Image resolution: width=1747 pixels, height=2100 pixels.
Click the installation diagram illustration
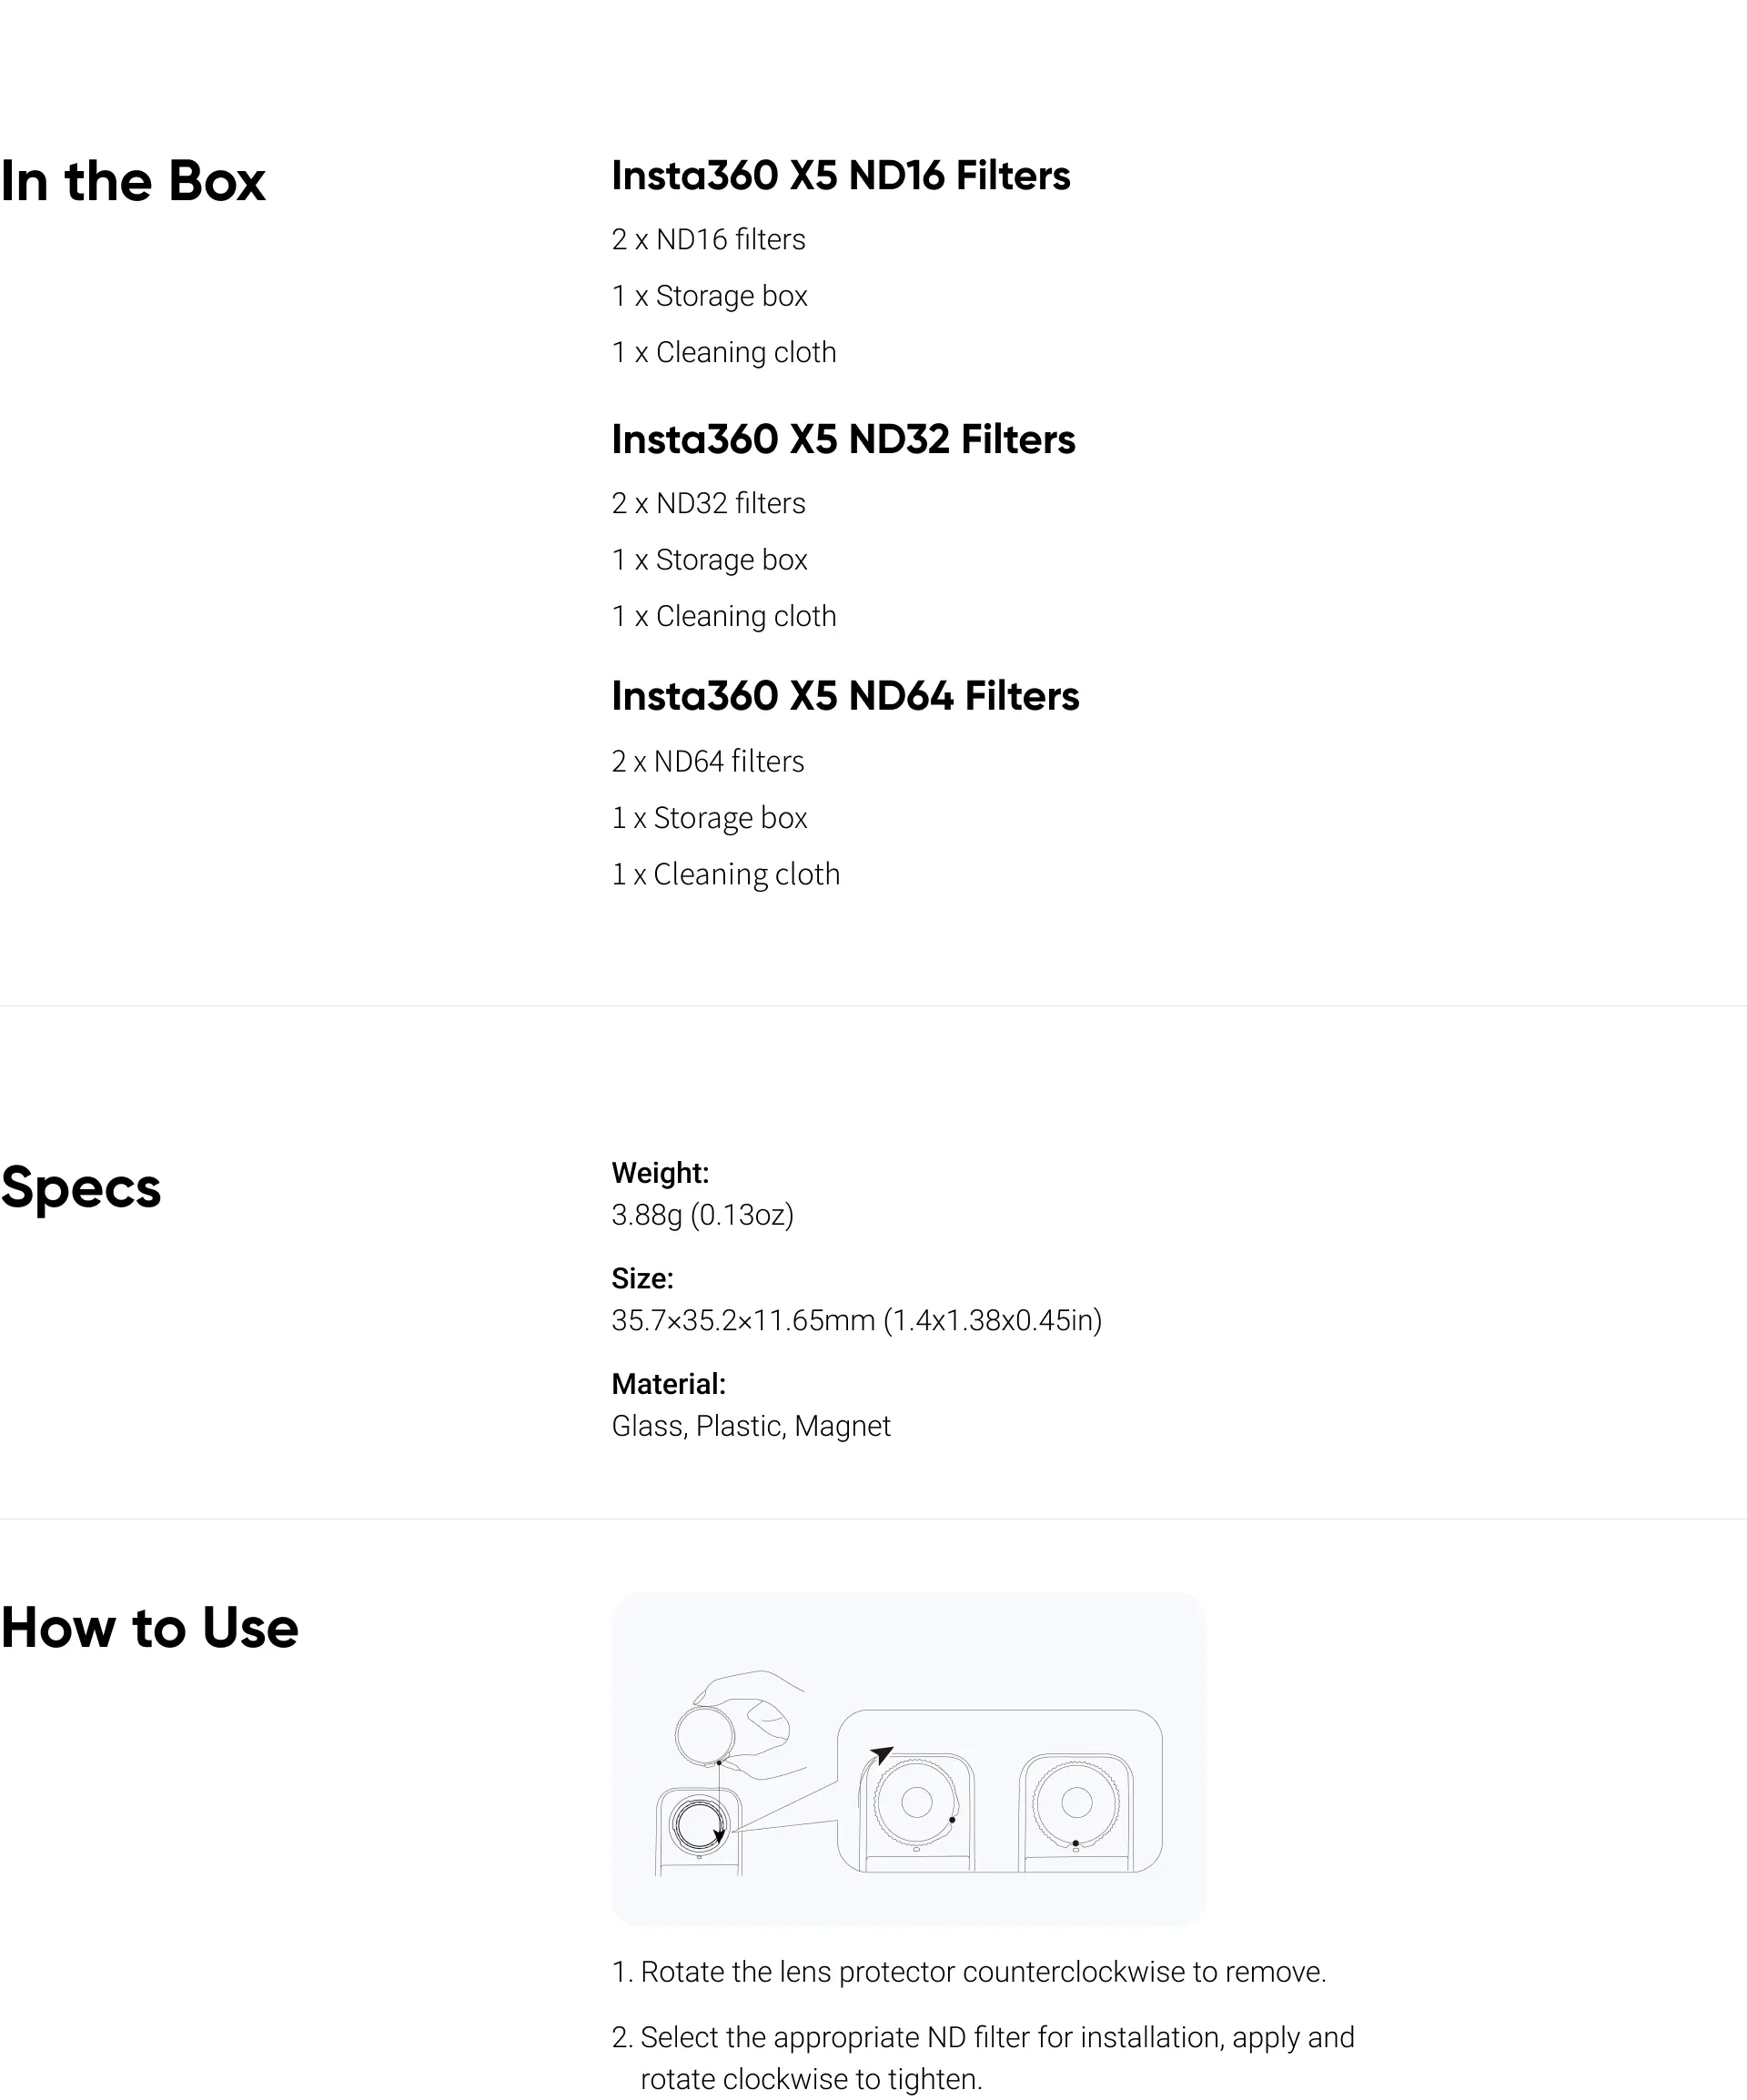tap(908, 1759)
